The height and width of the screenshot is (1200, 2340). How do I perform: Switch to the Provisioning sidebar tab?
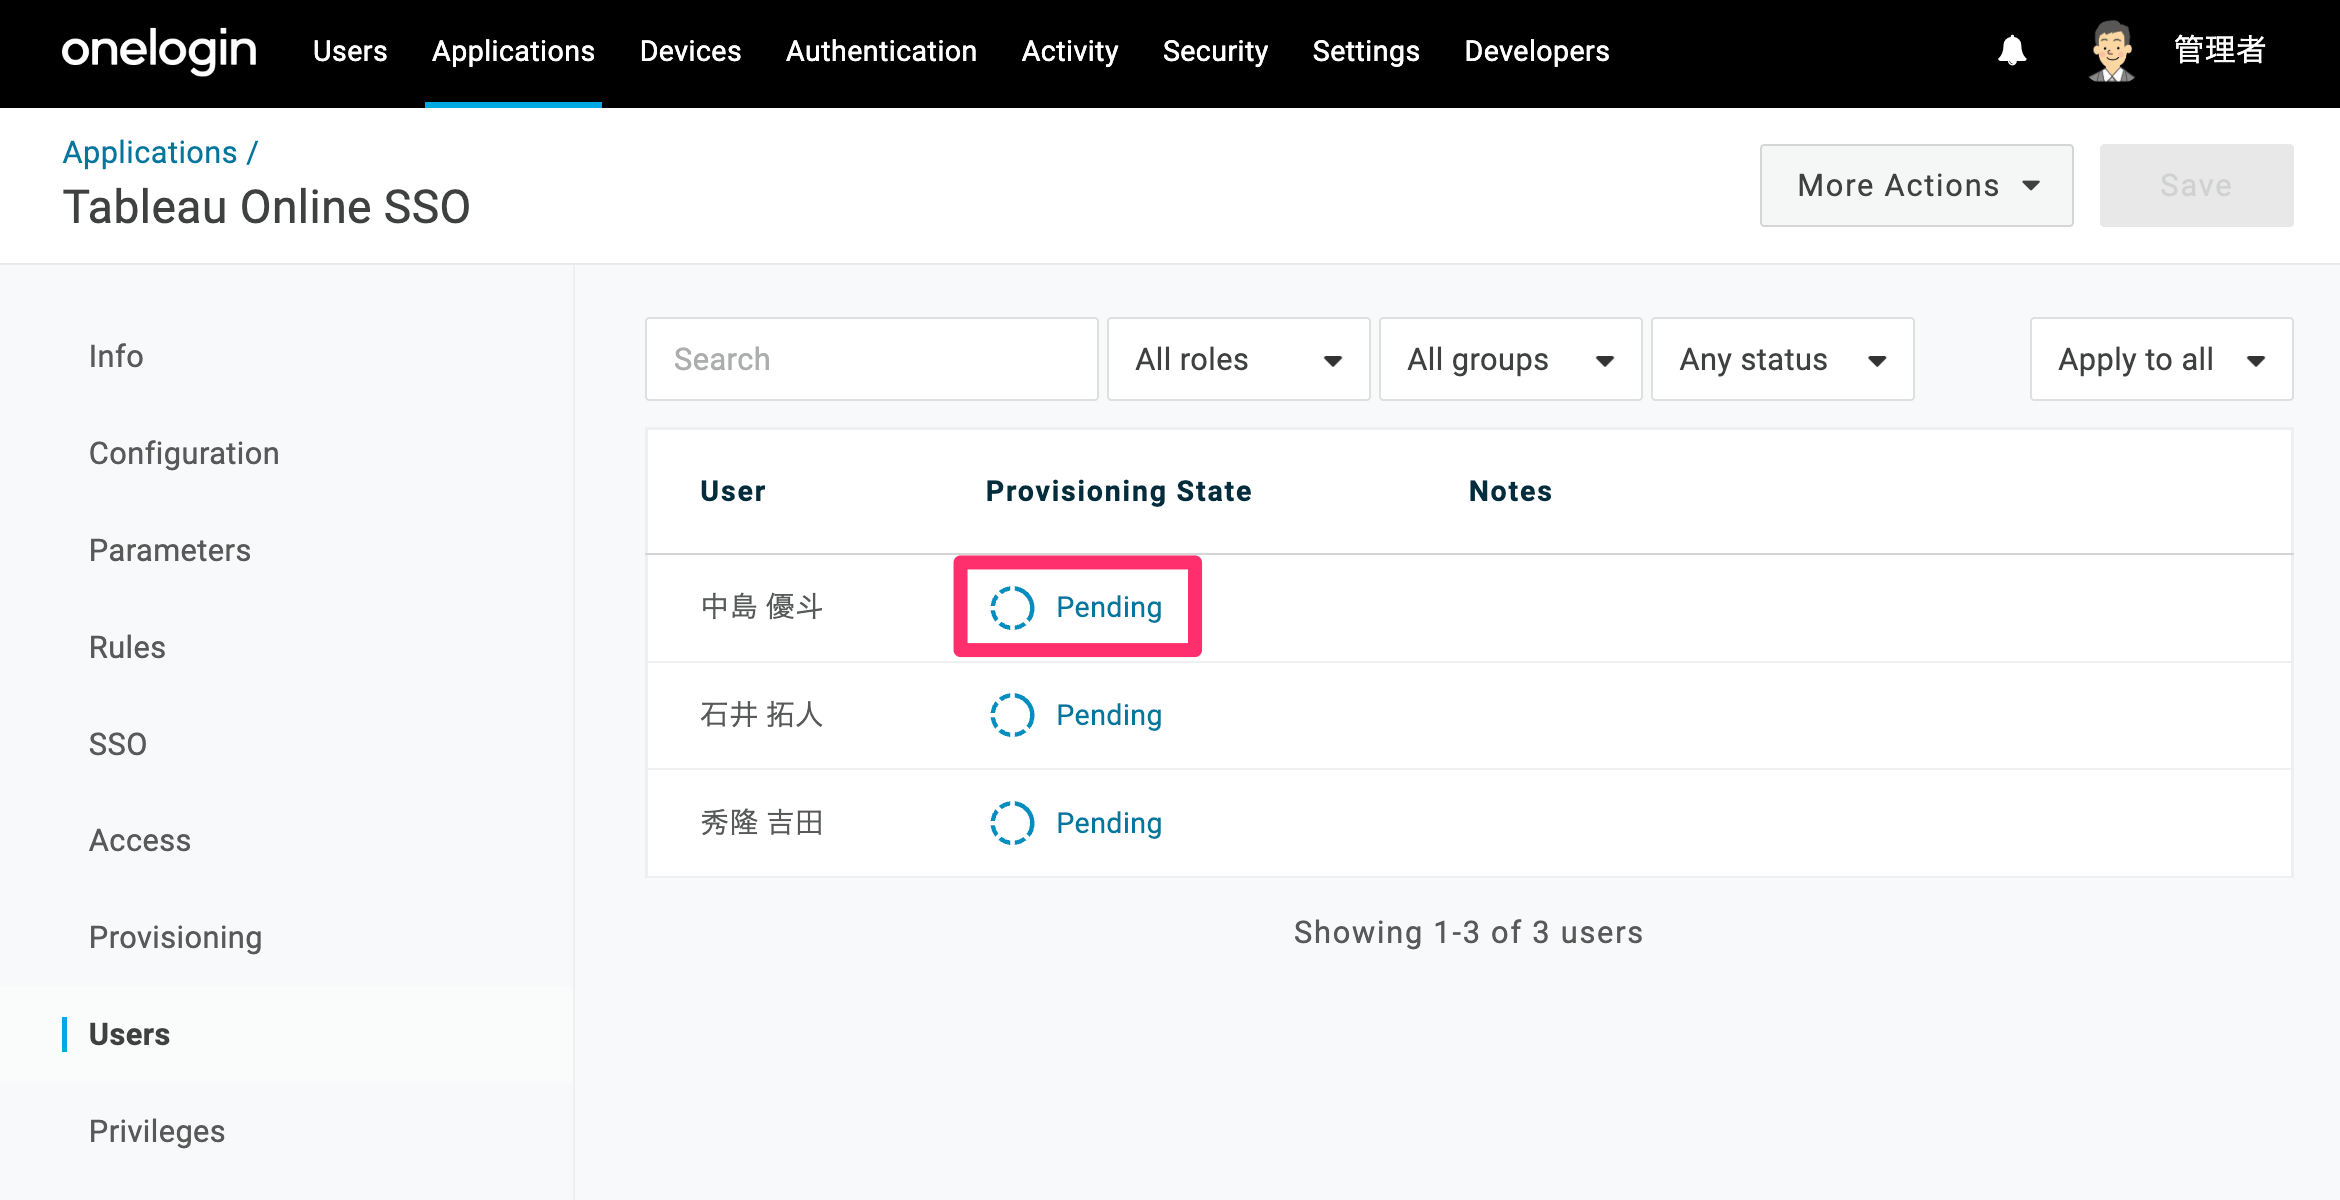coord(175,937)
